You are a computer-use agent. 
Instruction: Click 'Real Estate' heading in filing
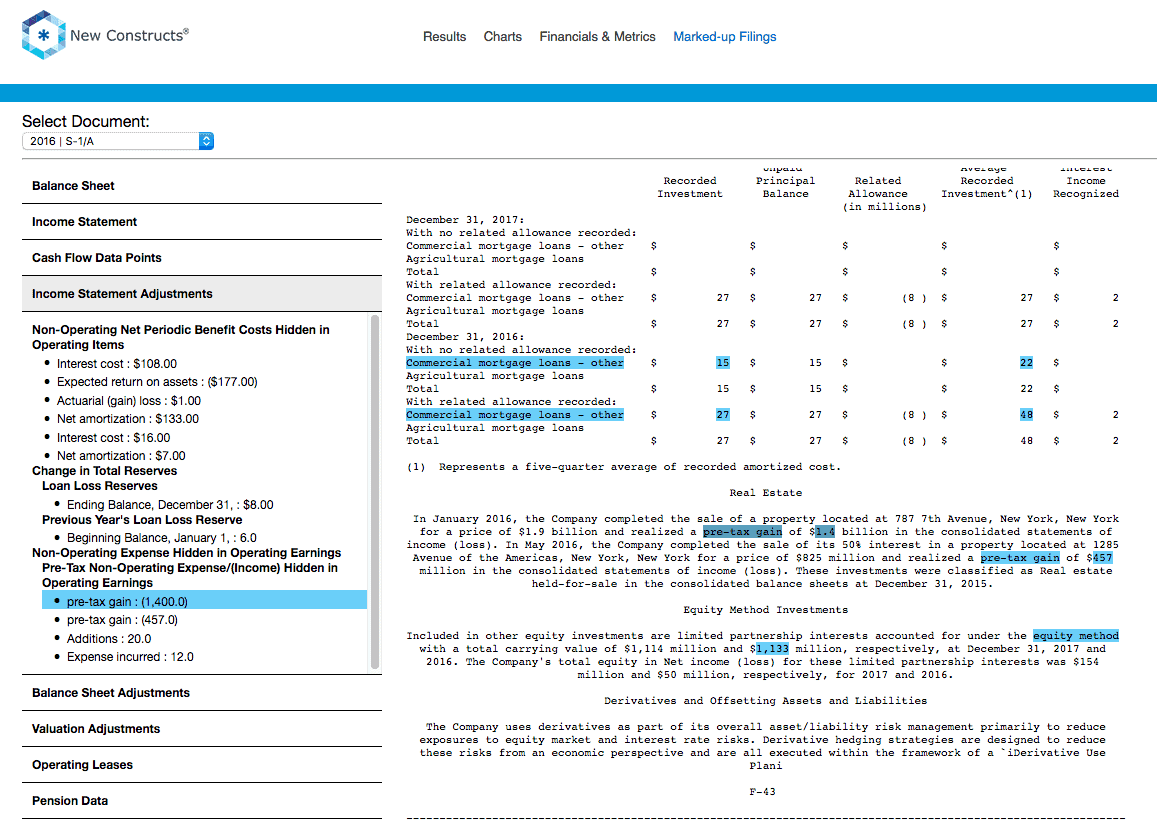[766, 493]
